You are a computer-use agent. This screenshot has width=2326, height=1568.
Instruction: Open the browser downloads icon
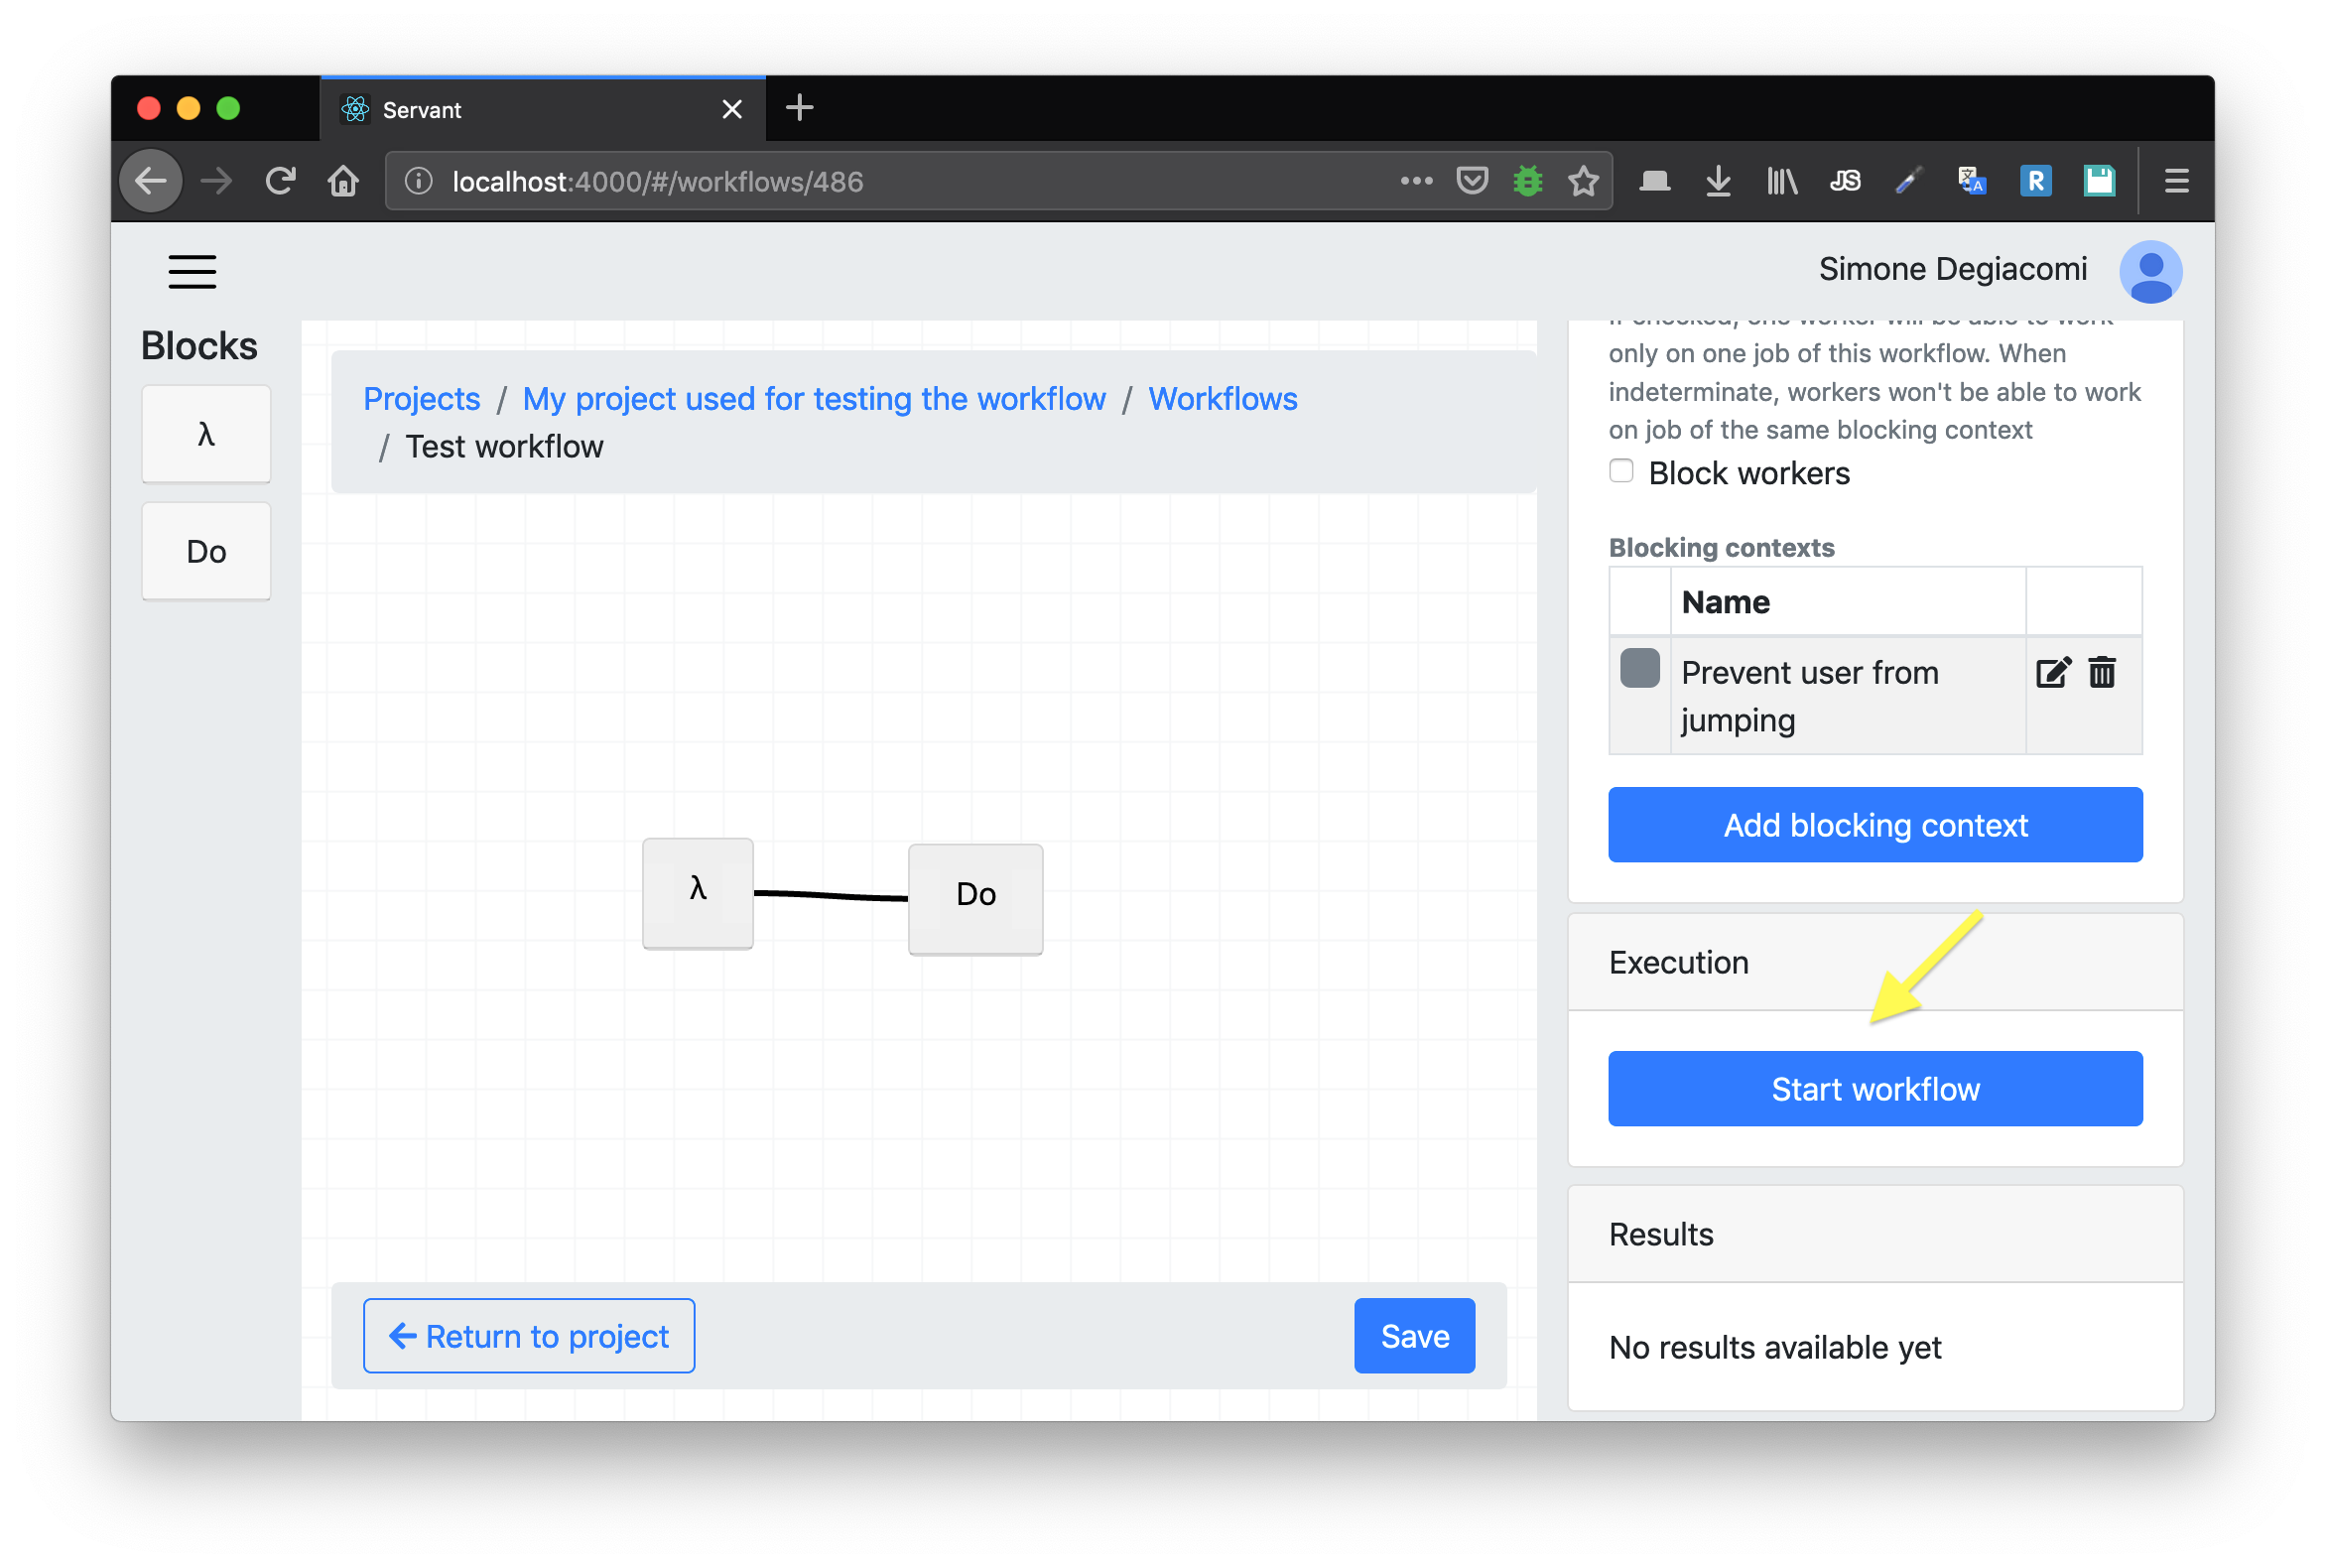pos(1717,181)
